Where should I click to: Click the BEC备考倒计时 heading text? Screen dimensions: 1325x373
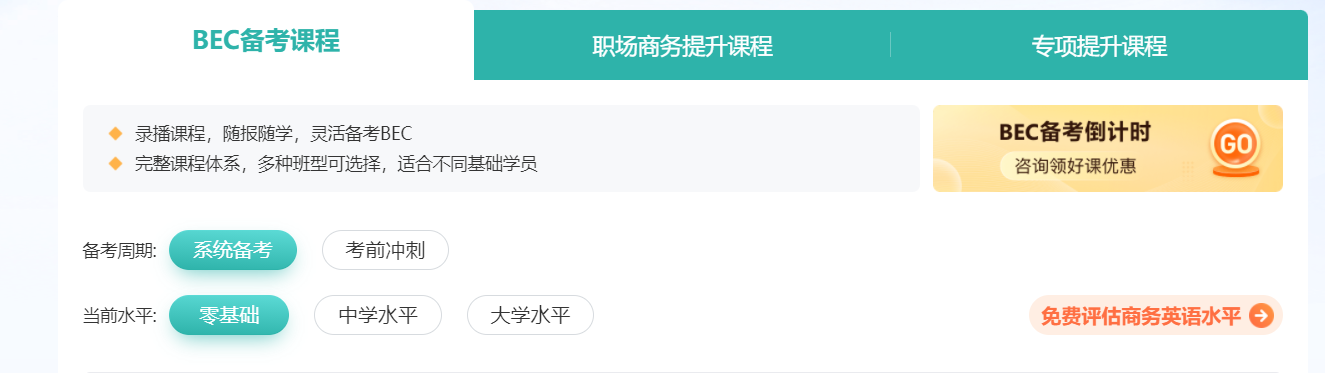[1075, 131]
